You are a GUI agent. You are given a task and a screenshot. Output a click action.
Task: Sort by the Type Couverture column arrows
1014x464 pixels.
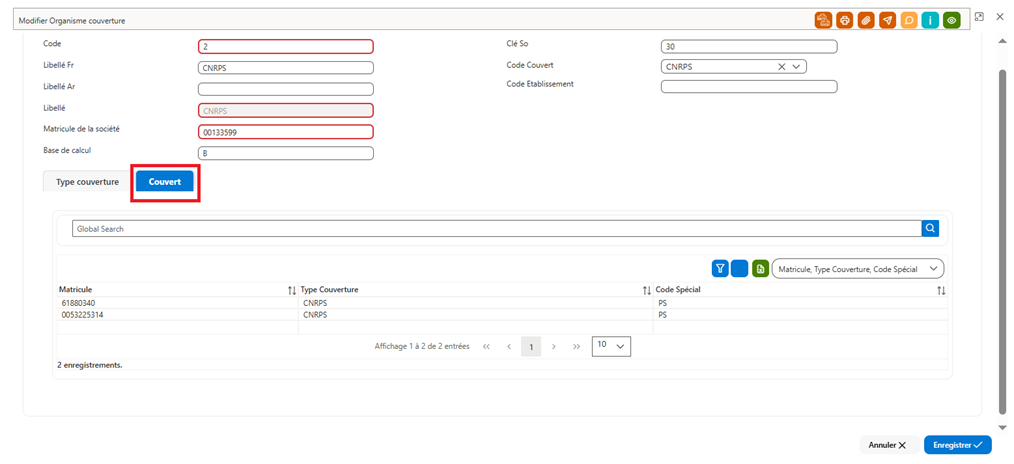point(646,291)
